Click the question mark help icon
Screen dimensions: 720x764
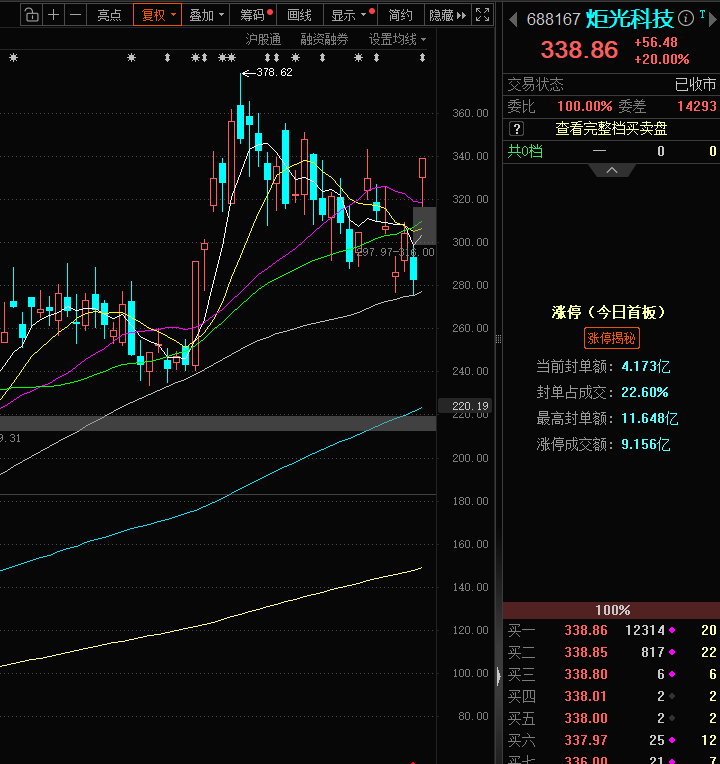[516, 129]
